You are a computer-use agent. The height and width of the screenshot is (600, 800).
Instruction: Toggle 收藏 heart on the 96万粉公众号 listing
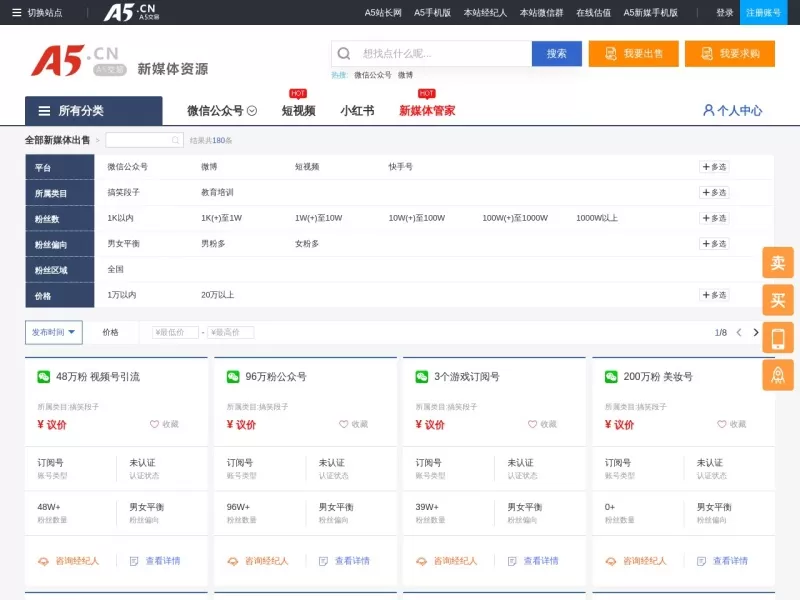341,424
